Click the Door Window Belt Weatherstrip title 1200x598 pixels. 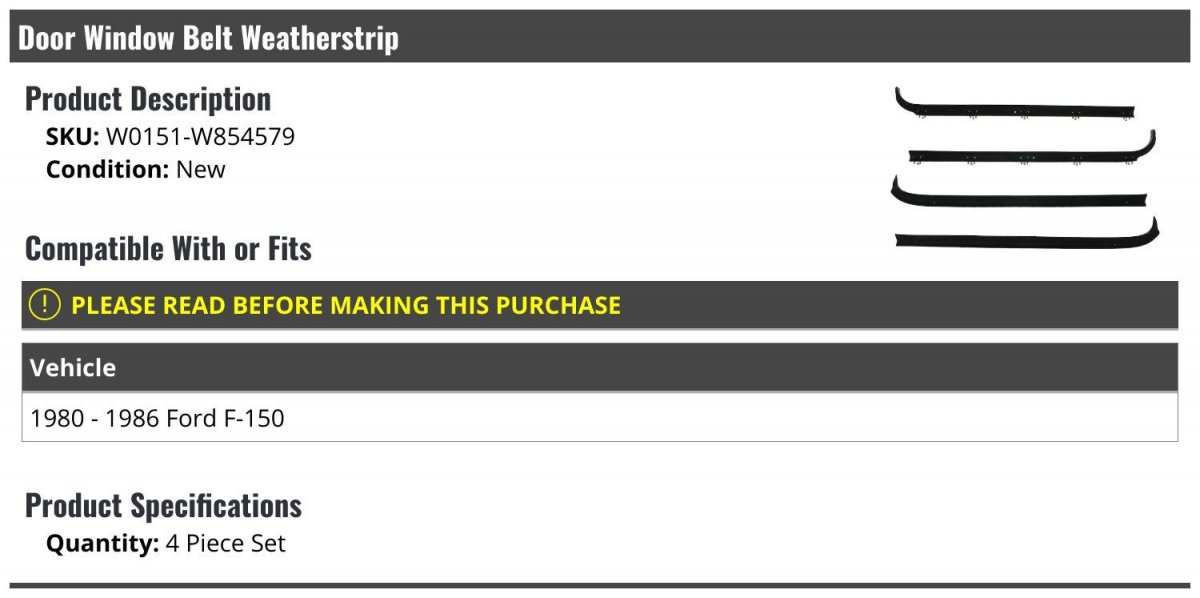pyautogui.click(x=208, y=38)
